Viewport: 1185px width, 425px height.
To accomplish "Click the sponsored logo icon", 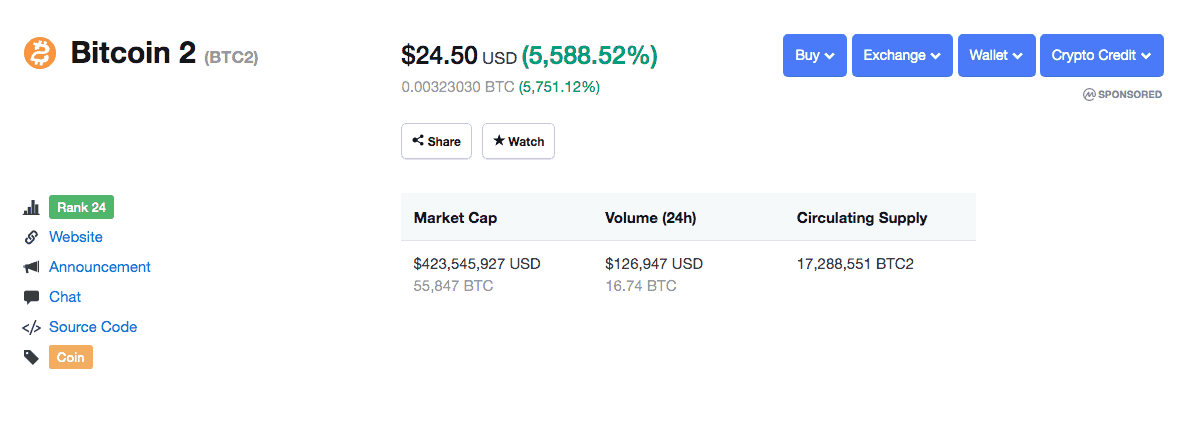I will click(1089, 94).
